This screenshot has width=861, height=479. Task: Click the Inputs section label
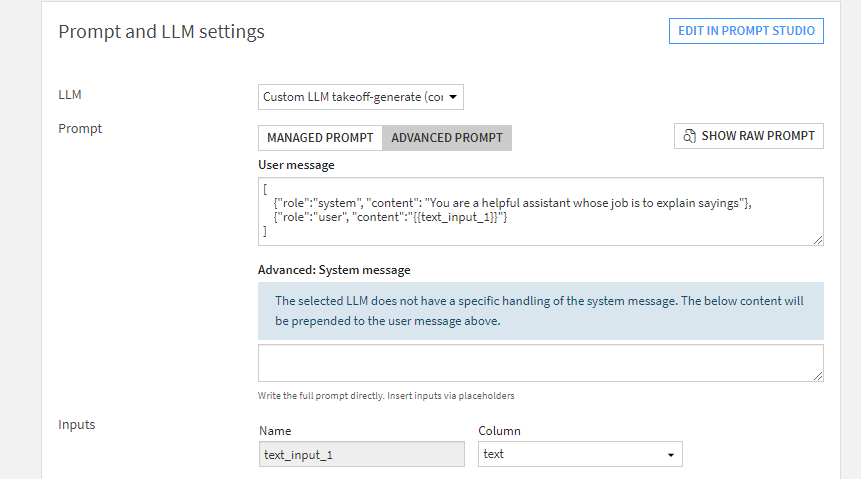(77, 425)
